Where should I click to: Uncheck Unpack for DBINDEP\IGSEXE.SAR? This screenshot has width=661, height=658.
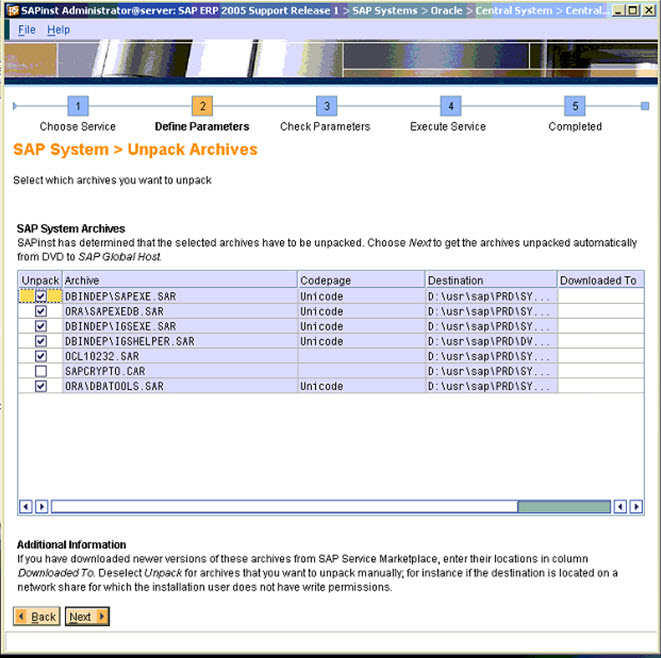tap(41, 326)
